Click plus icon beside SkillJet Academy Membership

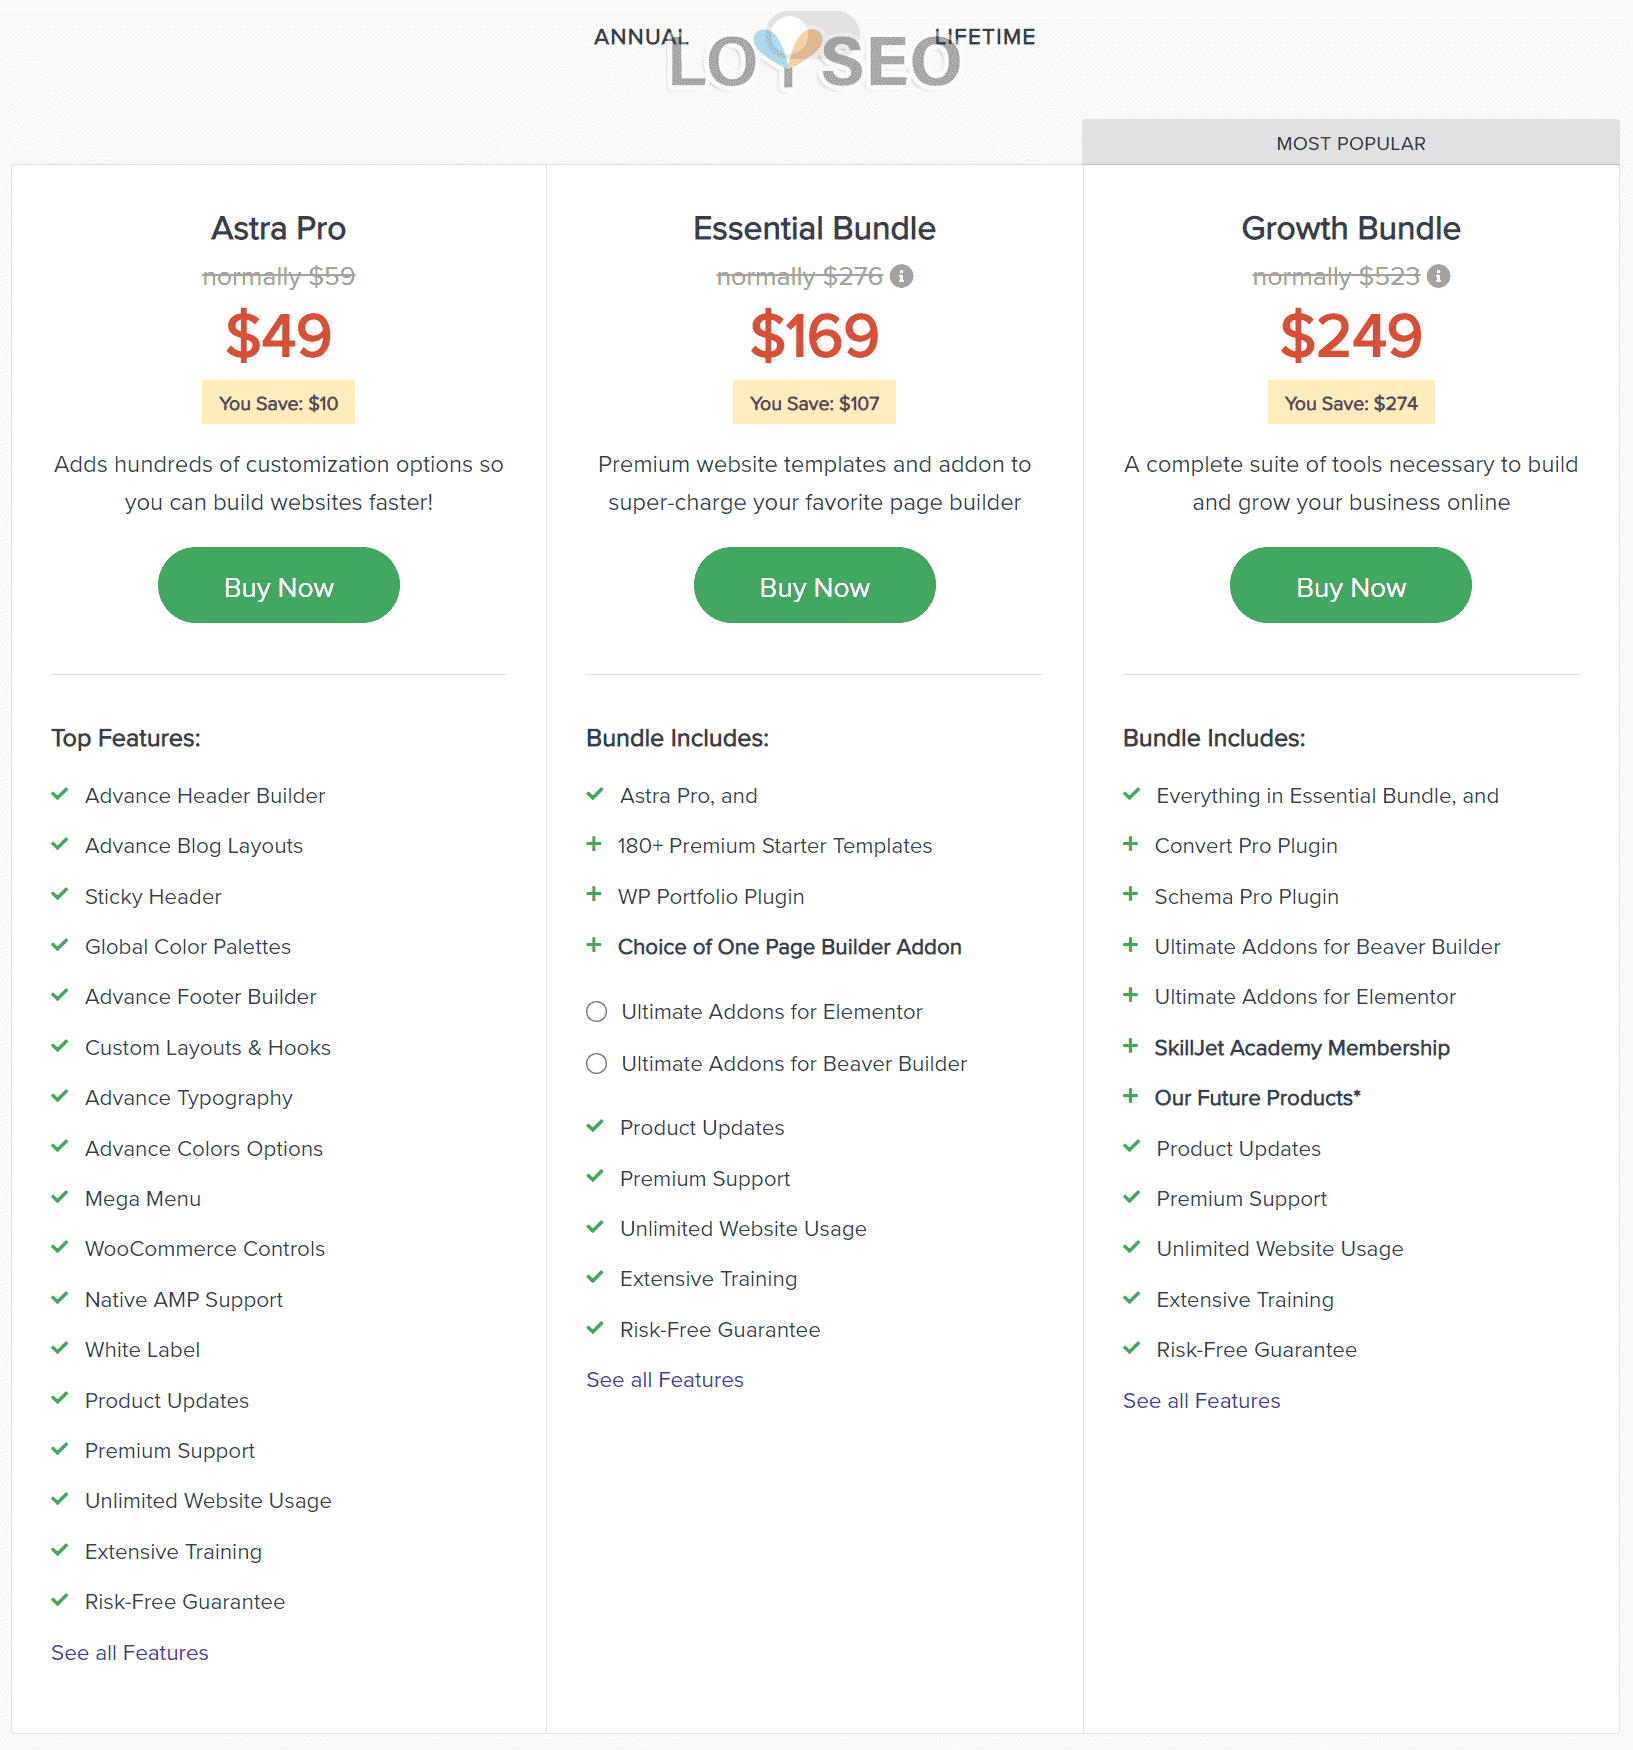pyautogui.click(x=1131, y=1046)
